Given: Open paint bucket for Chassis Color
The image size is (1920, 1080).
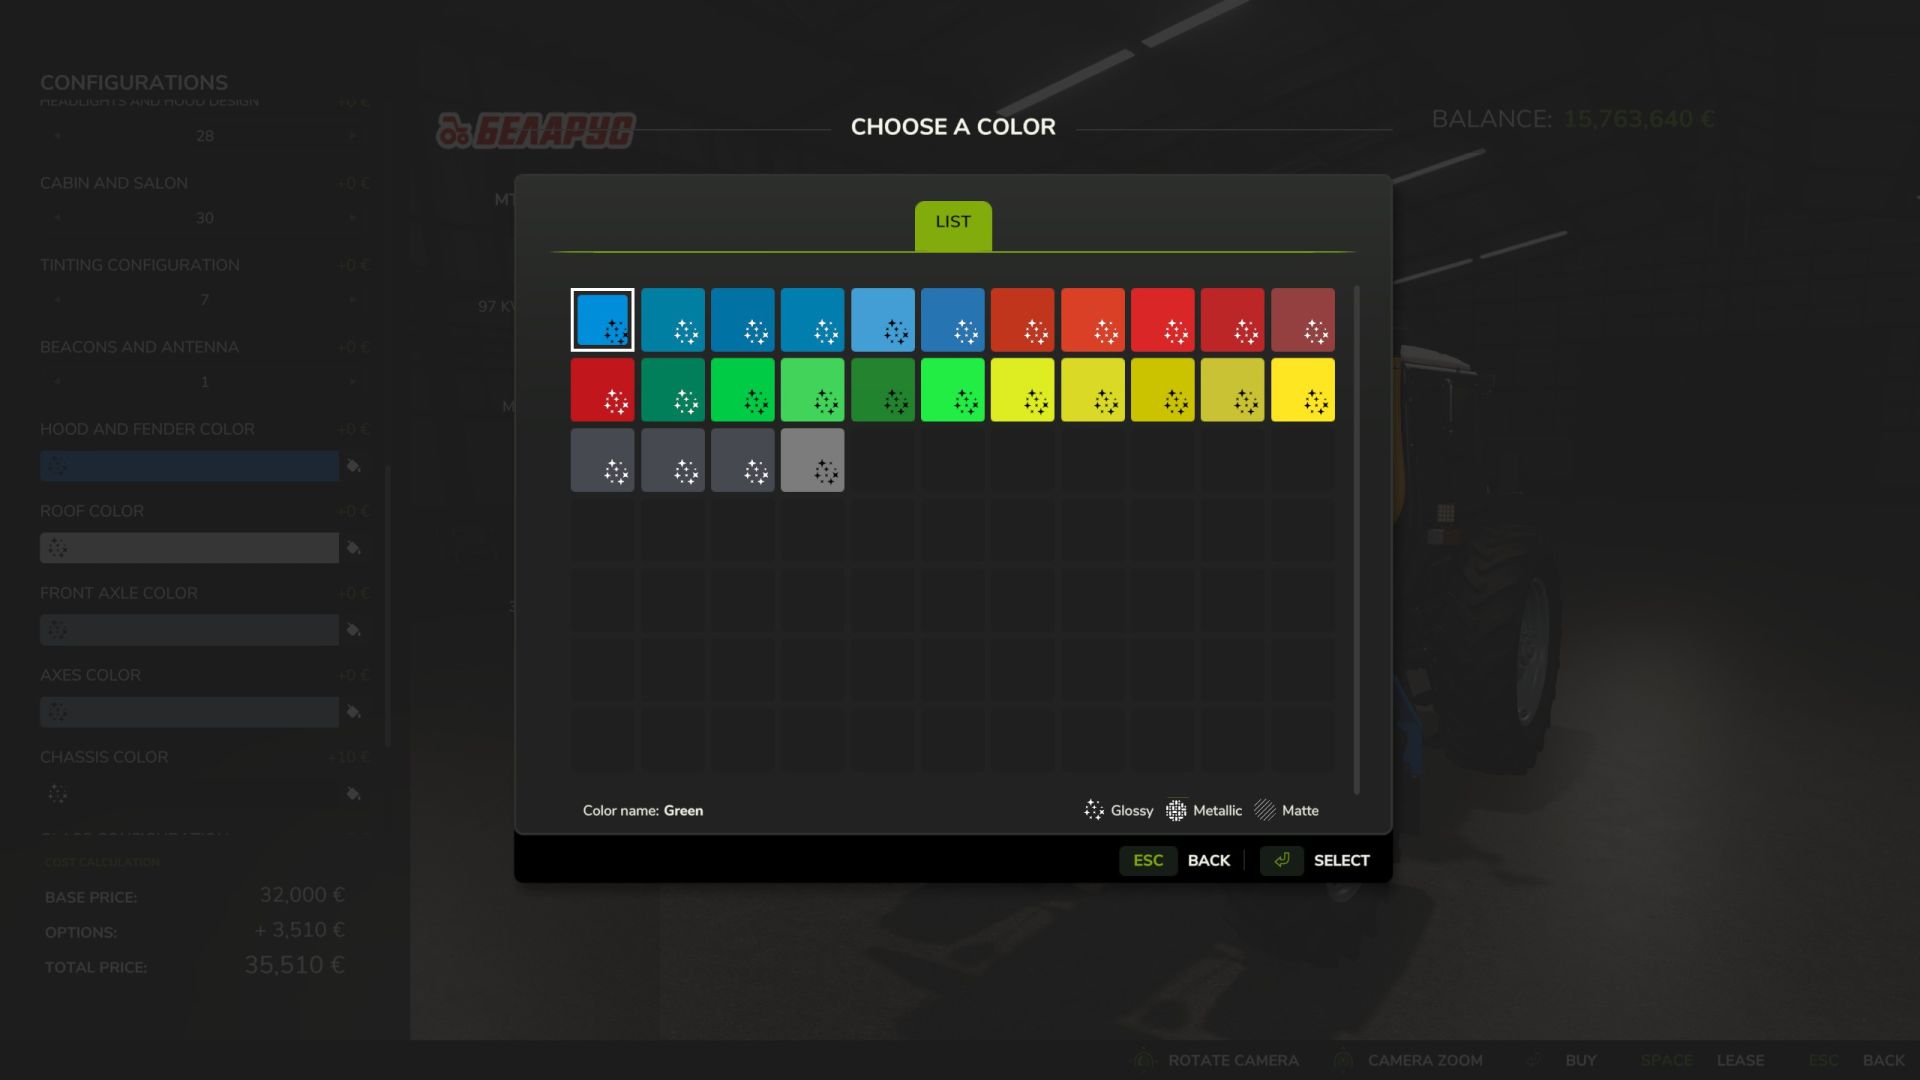Looking at the screenshot, I should [x=353, y=794].
